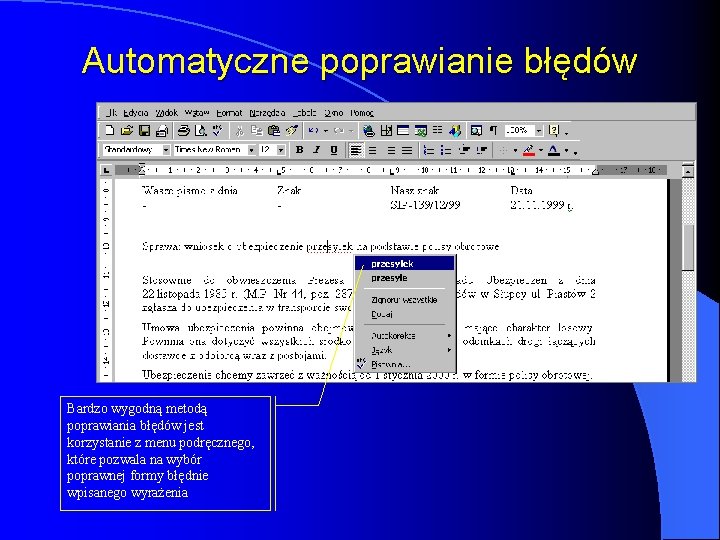The height and width of the screenshot is (540, 720).
Task: Redo the last undone action
Action: (x=339, y=131)
